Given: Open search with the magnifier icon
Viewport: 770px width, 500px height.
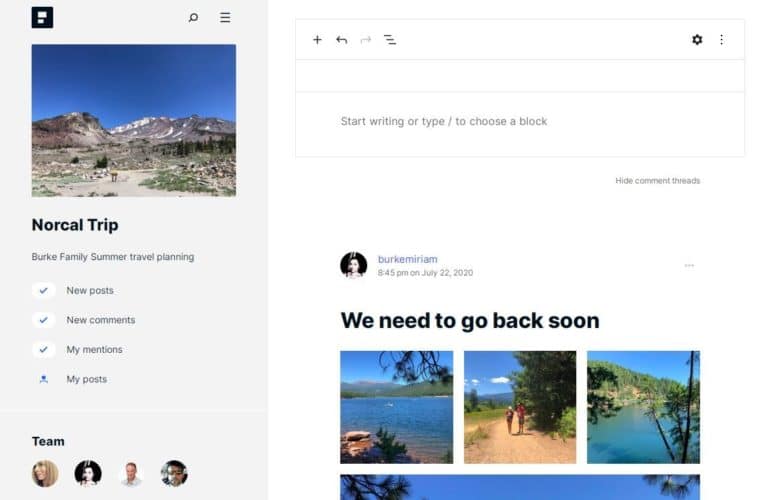Looking at the screenshot, I should tap(193, 18).
